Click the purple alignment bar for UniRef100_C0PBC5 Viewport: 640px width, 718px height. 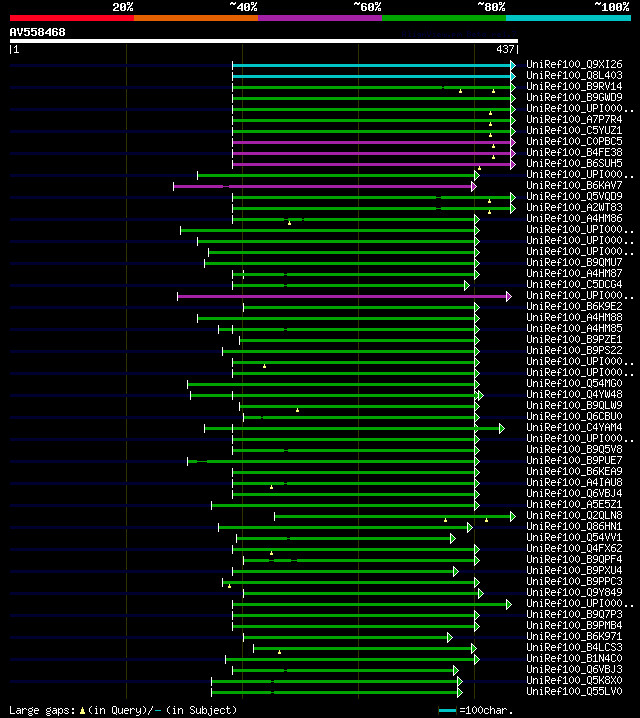373,142
